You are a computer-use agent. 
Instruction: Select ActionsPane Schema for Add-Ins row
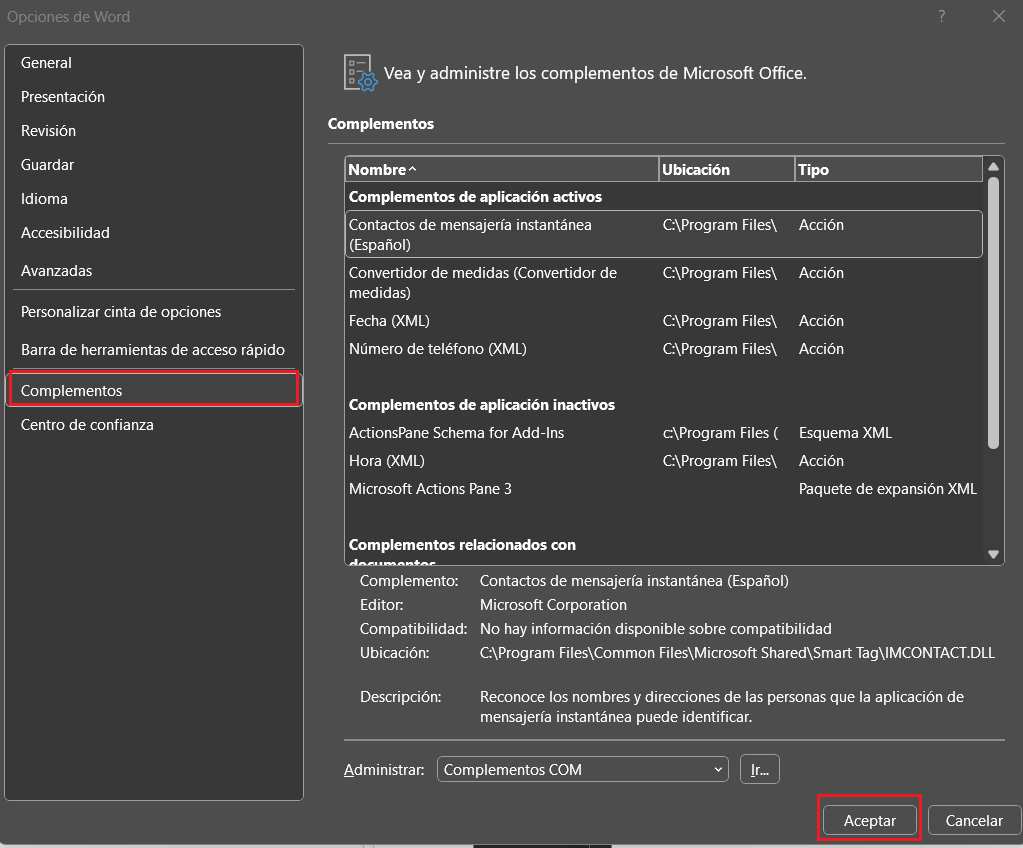tap(664, 432)
